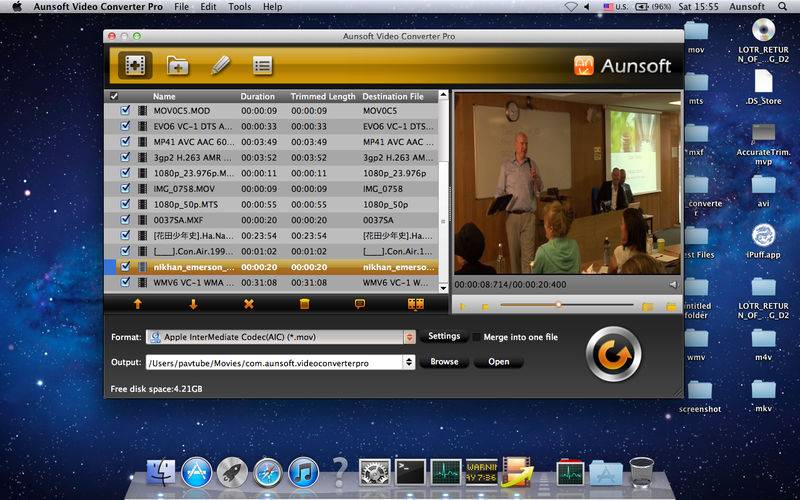Click the video preview image
800x500 pixels.
pos(567,184)
